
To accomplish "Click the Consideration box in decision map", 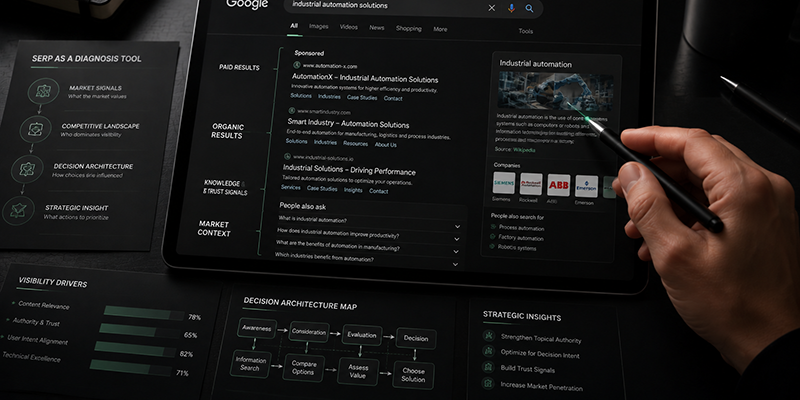I will [309, 332].
